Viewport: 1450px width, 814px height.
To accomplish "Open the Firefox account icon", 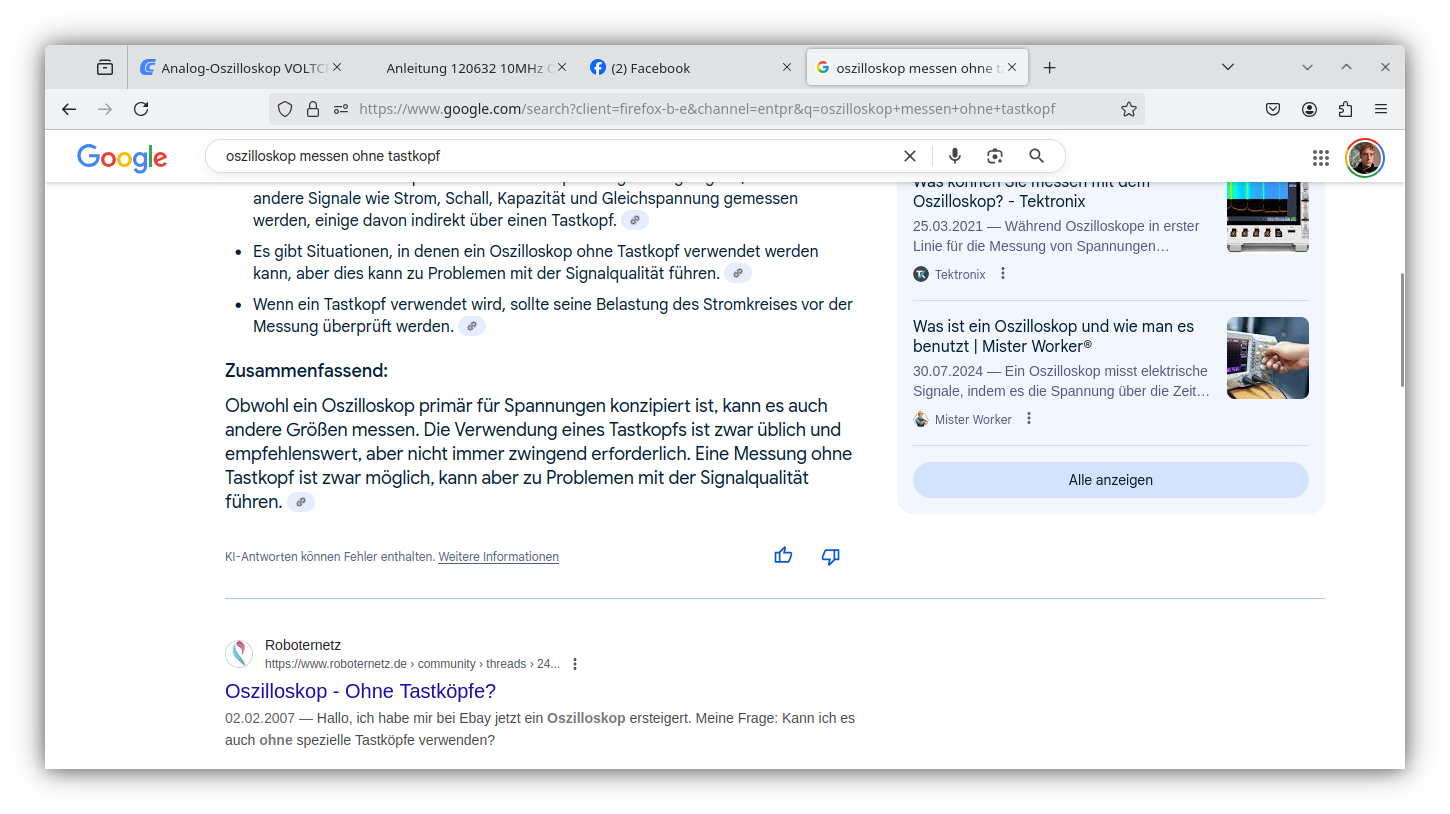I will (1309, 109).
